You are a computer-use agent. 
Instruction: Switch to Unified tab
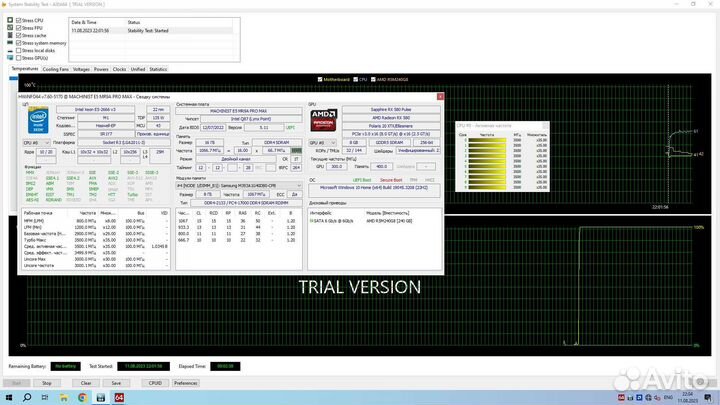tap(138, 69)
